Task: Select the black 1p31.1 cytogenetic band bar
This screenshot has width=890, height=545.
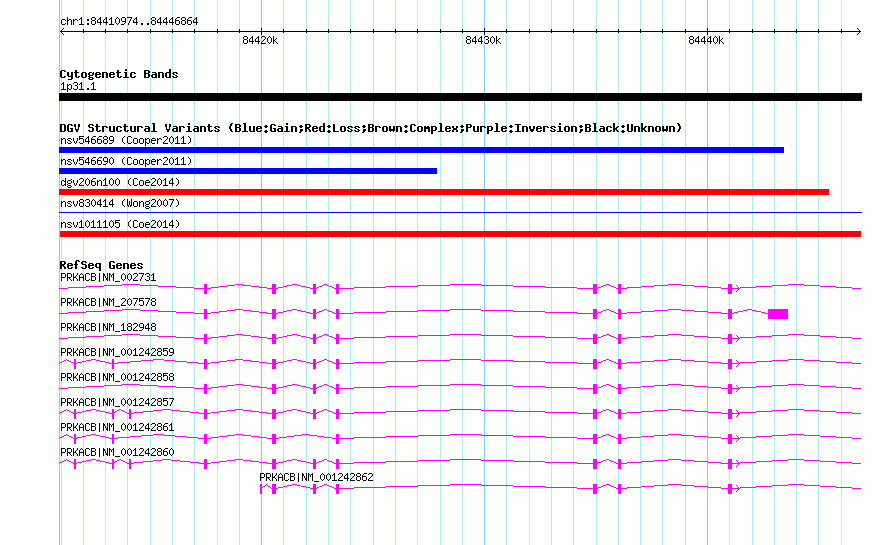Action: 460,97
